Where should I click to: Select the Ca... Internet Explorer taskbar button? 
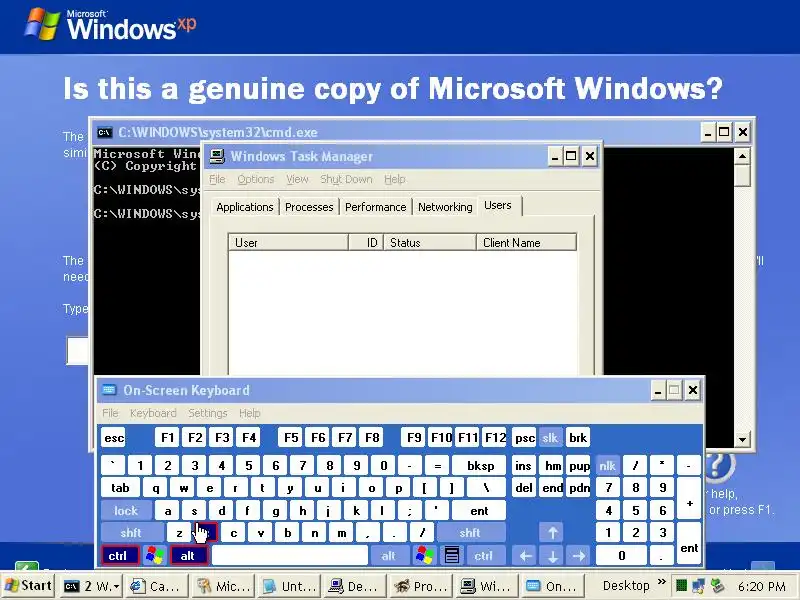[157, 586]
